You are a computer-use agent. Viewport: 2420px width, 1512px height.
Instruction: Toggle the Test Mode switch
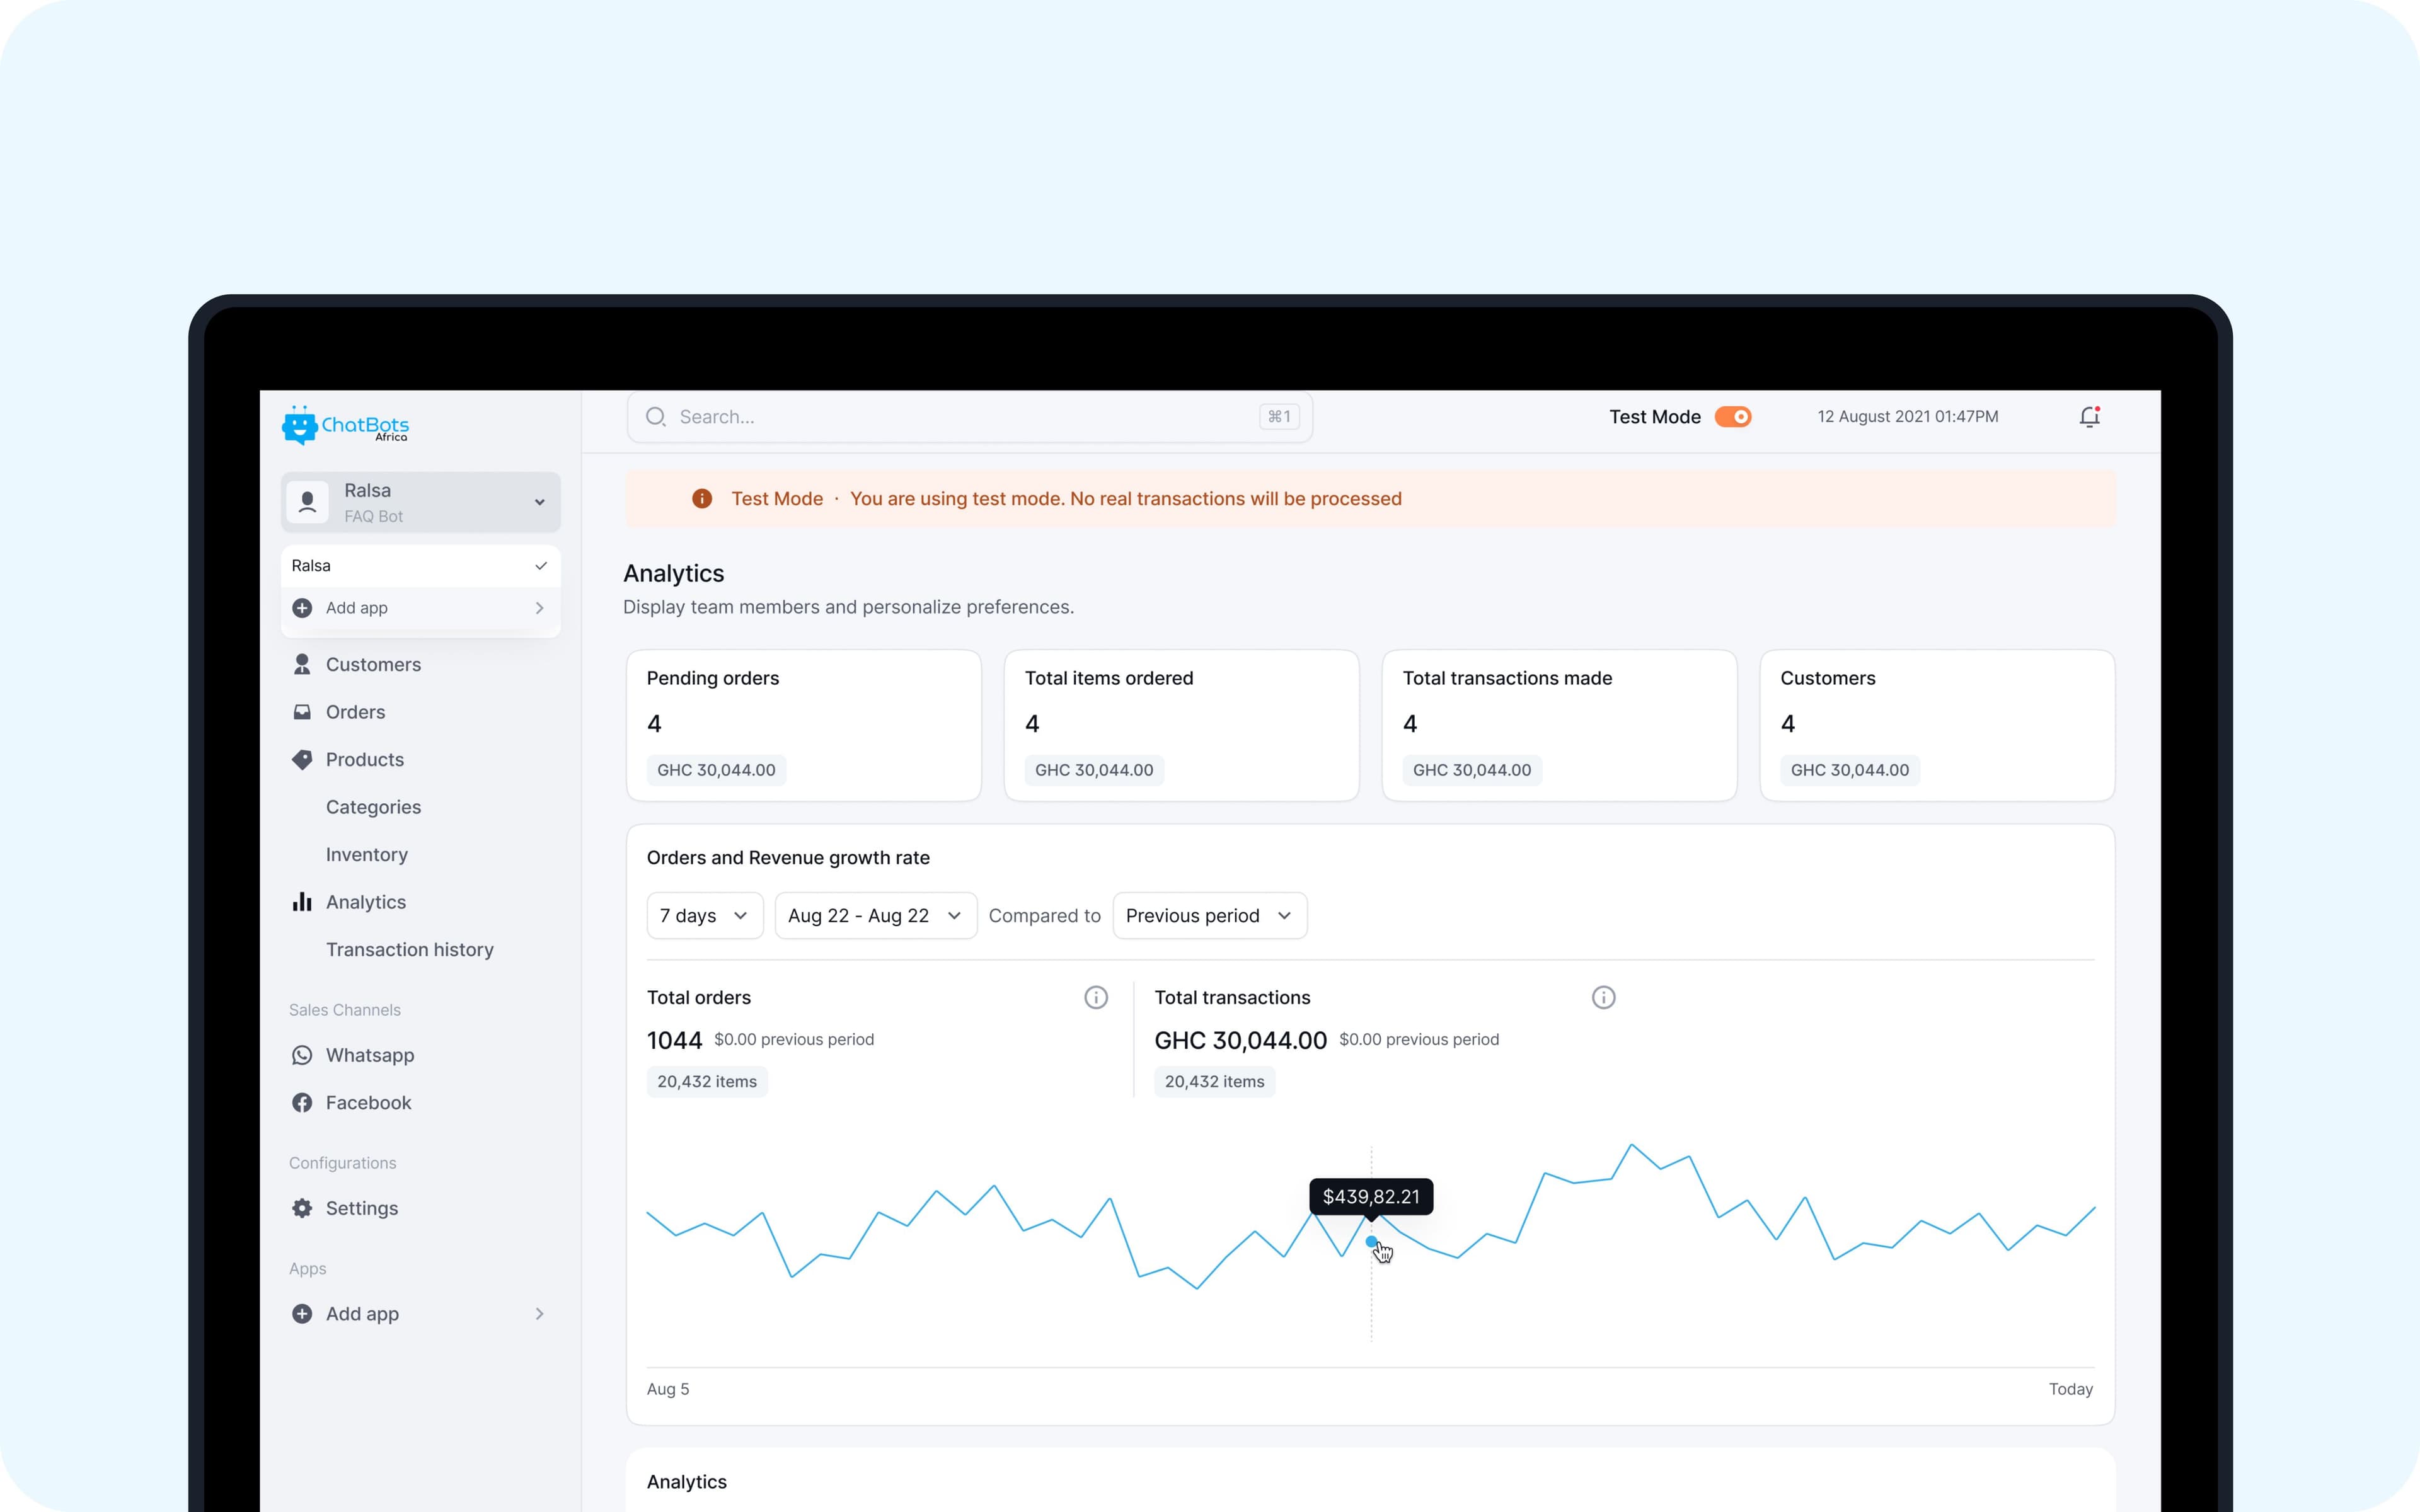pyautogui.click(x=1733, y=417)
